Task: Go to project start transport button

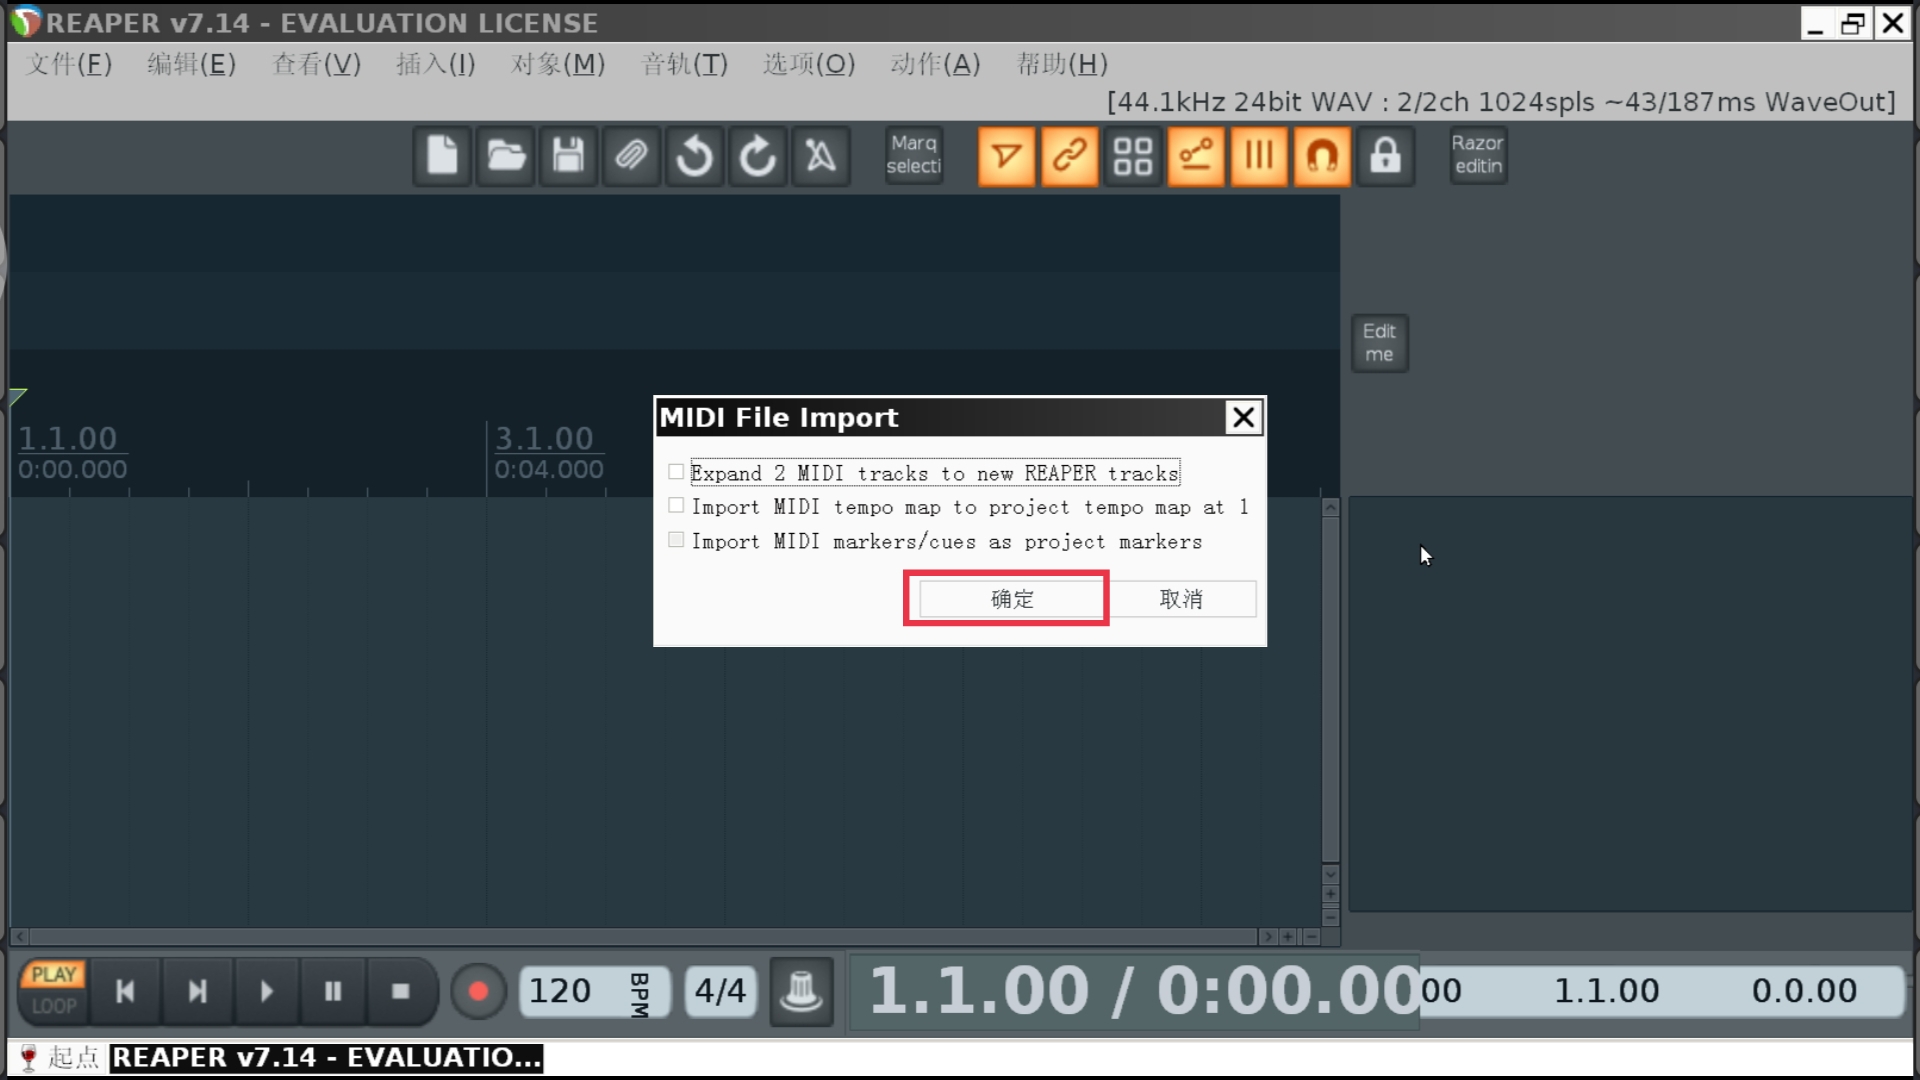Action: [125, 991]
